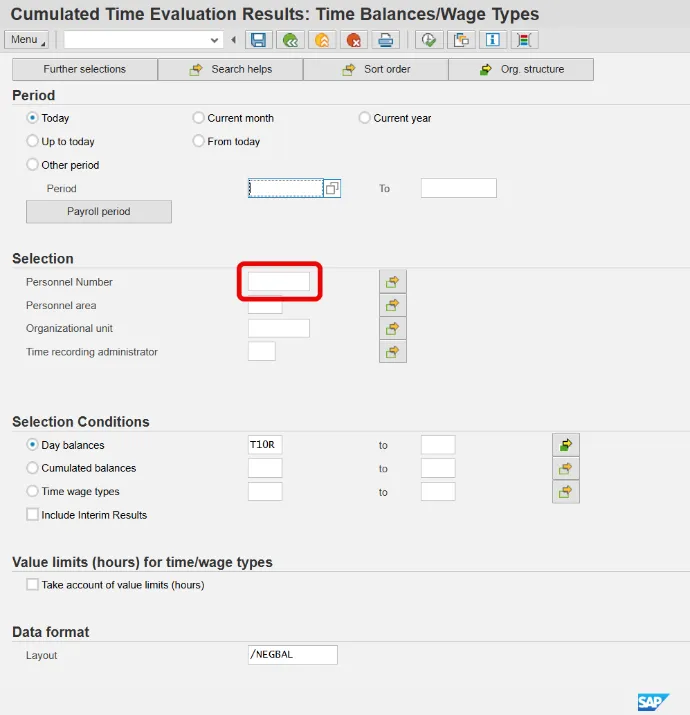The height and width of the screenshot is (715, 690).
Task: Click the Further selections button
Action: pos(85,69)
